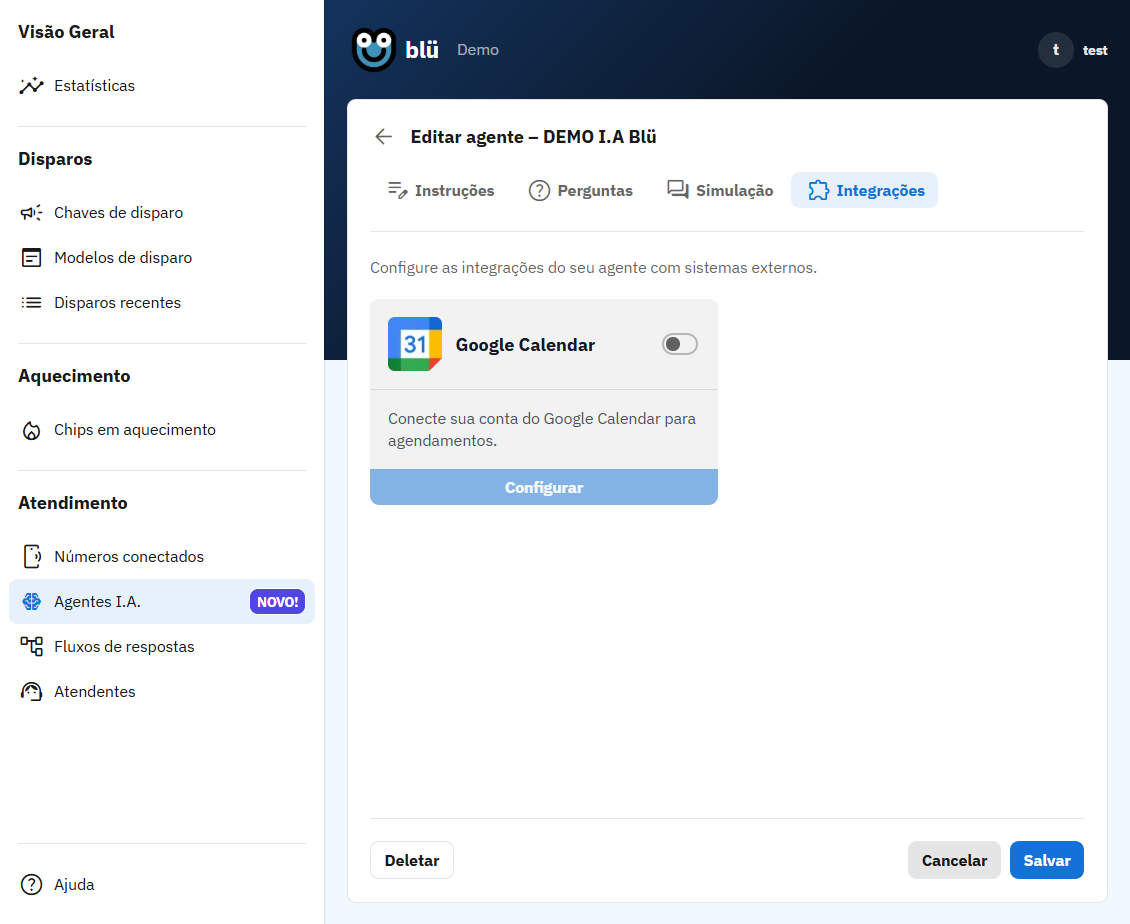Click the list icon beside Disparos recentes
Image resolution: width=1130 pixels, height=924 pixels.
click(31, 303)
